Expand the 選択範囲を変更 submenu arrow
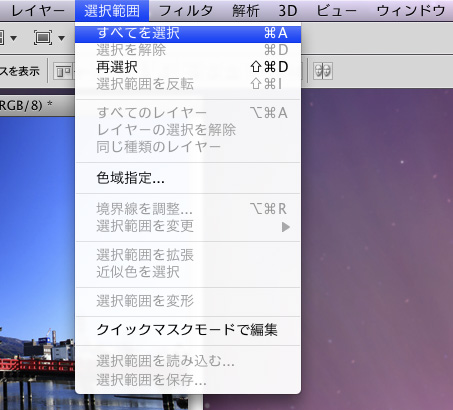Image resolution: width=453 pixels, height=410 pixels. click(x=285, y=227)
